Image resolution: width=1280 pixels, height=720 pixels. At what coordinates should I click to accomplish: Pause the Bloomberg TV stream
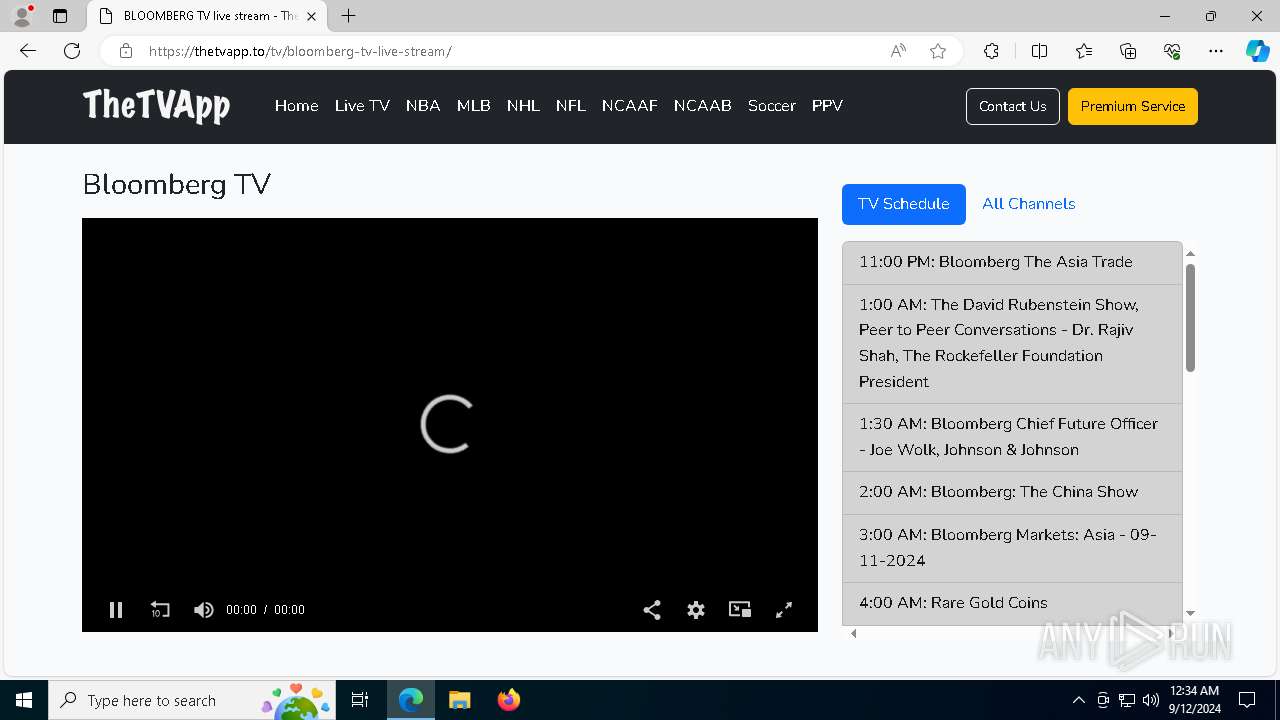[x=116, y=609]
